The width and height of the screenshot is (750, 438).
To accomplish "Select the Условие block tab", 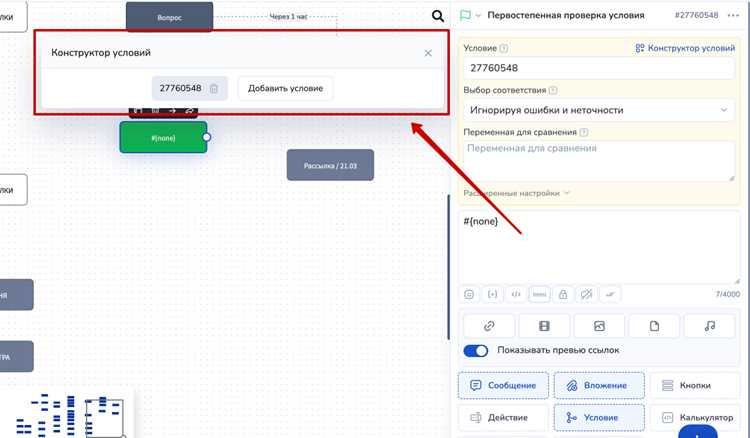I will click(599, 417).
